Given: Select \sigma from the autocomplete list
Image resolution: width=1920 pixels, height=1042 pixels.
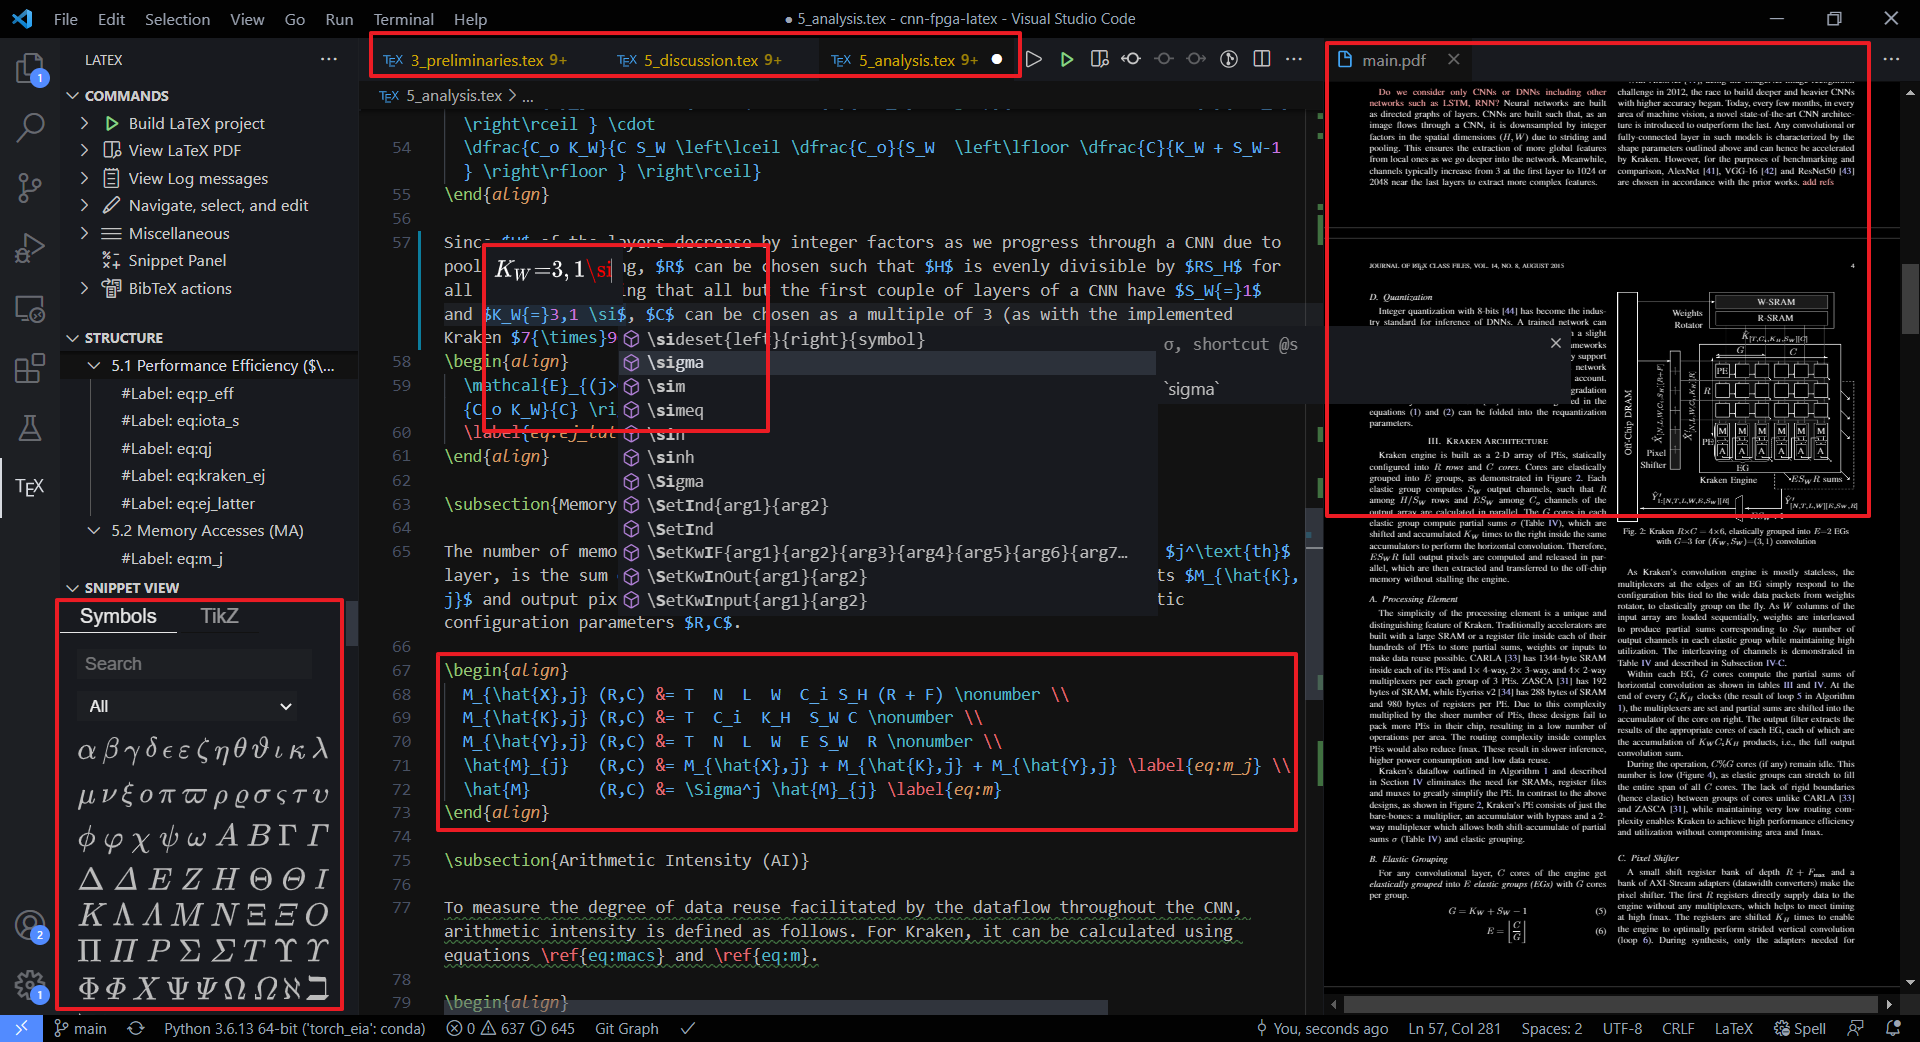Looking at the screenshot, I should pyautogui.click(x=675, y=362).
